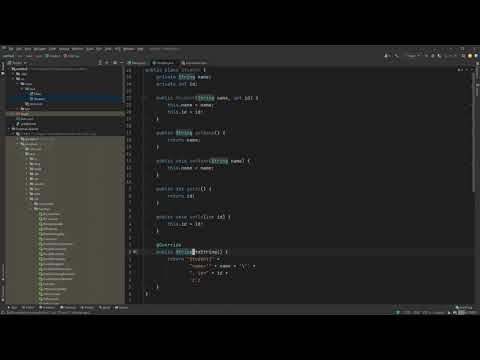Place cursor on 'private int id;' line
Image resolution: width=480 pixels, height=360 pixels.
point(177,84)
